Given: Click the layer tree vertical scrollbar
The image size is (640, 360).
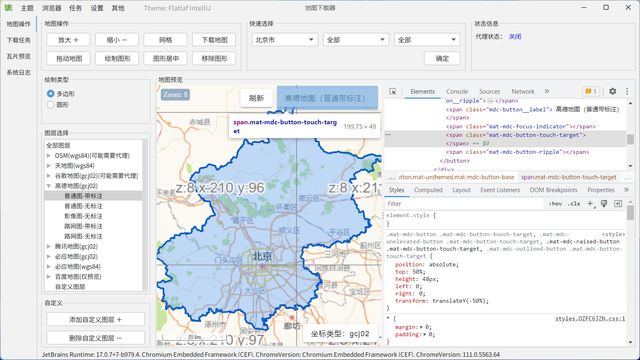Looking at the screenshot, I should (x=145, y=215).
